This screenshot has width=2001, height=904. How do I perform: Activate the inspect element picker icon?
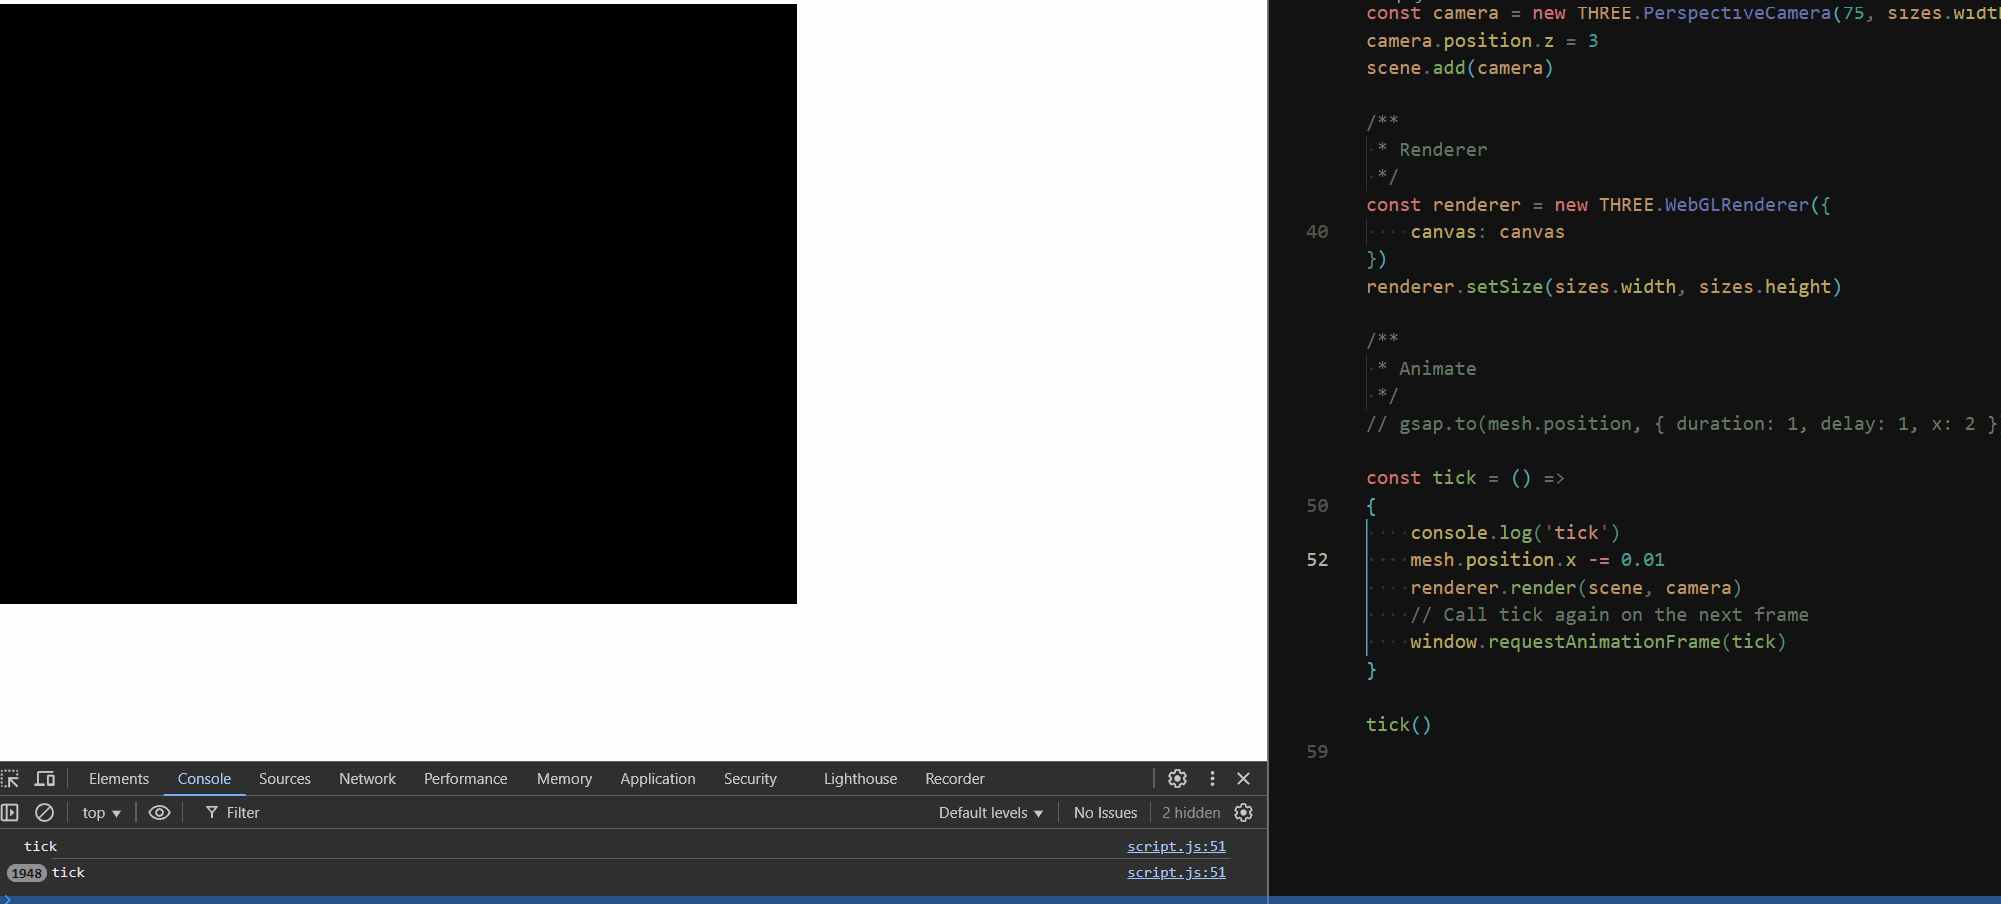click(10, 779)
